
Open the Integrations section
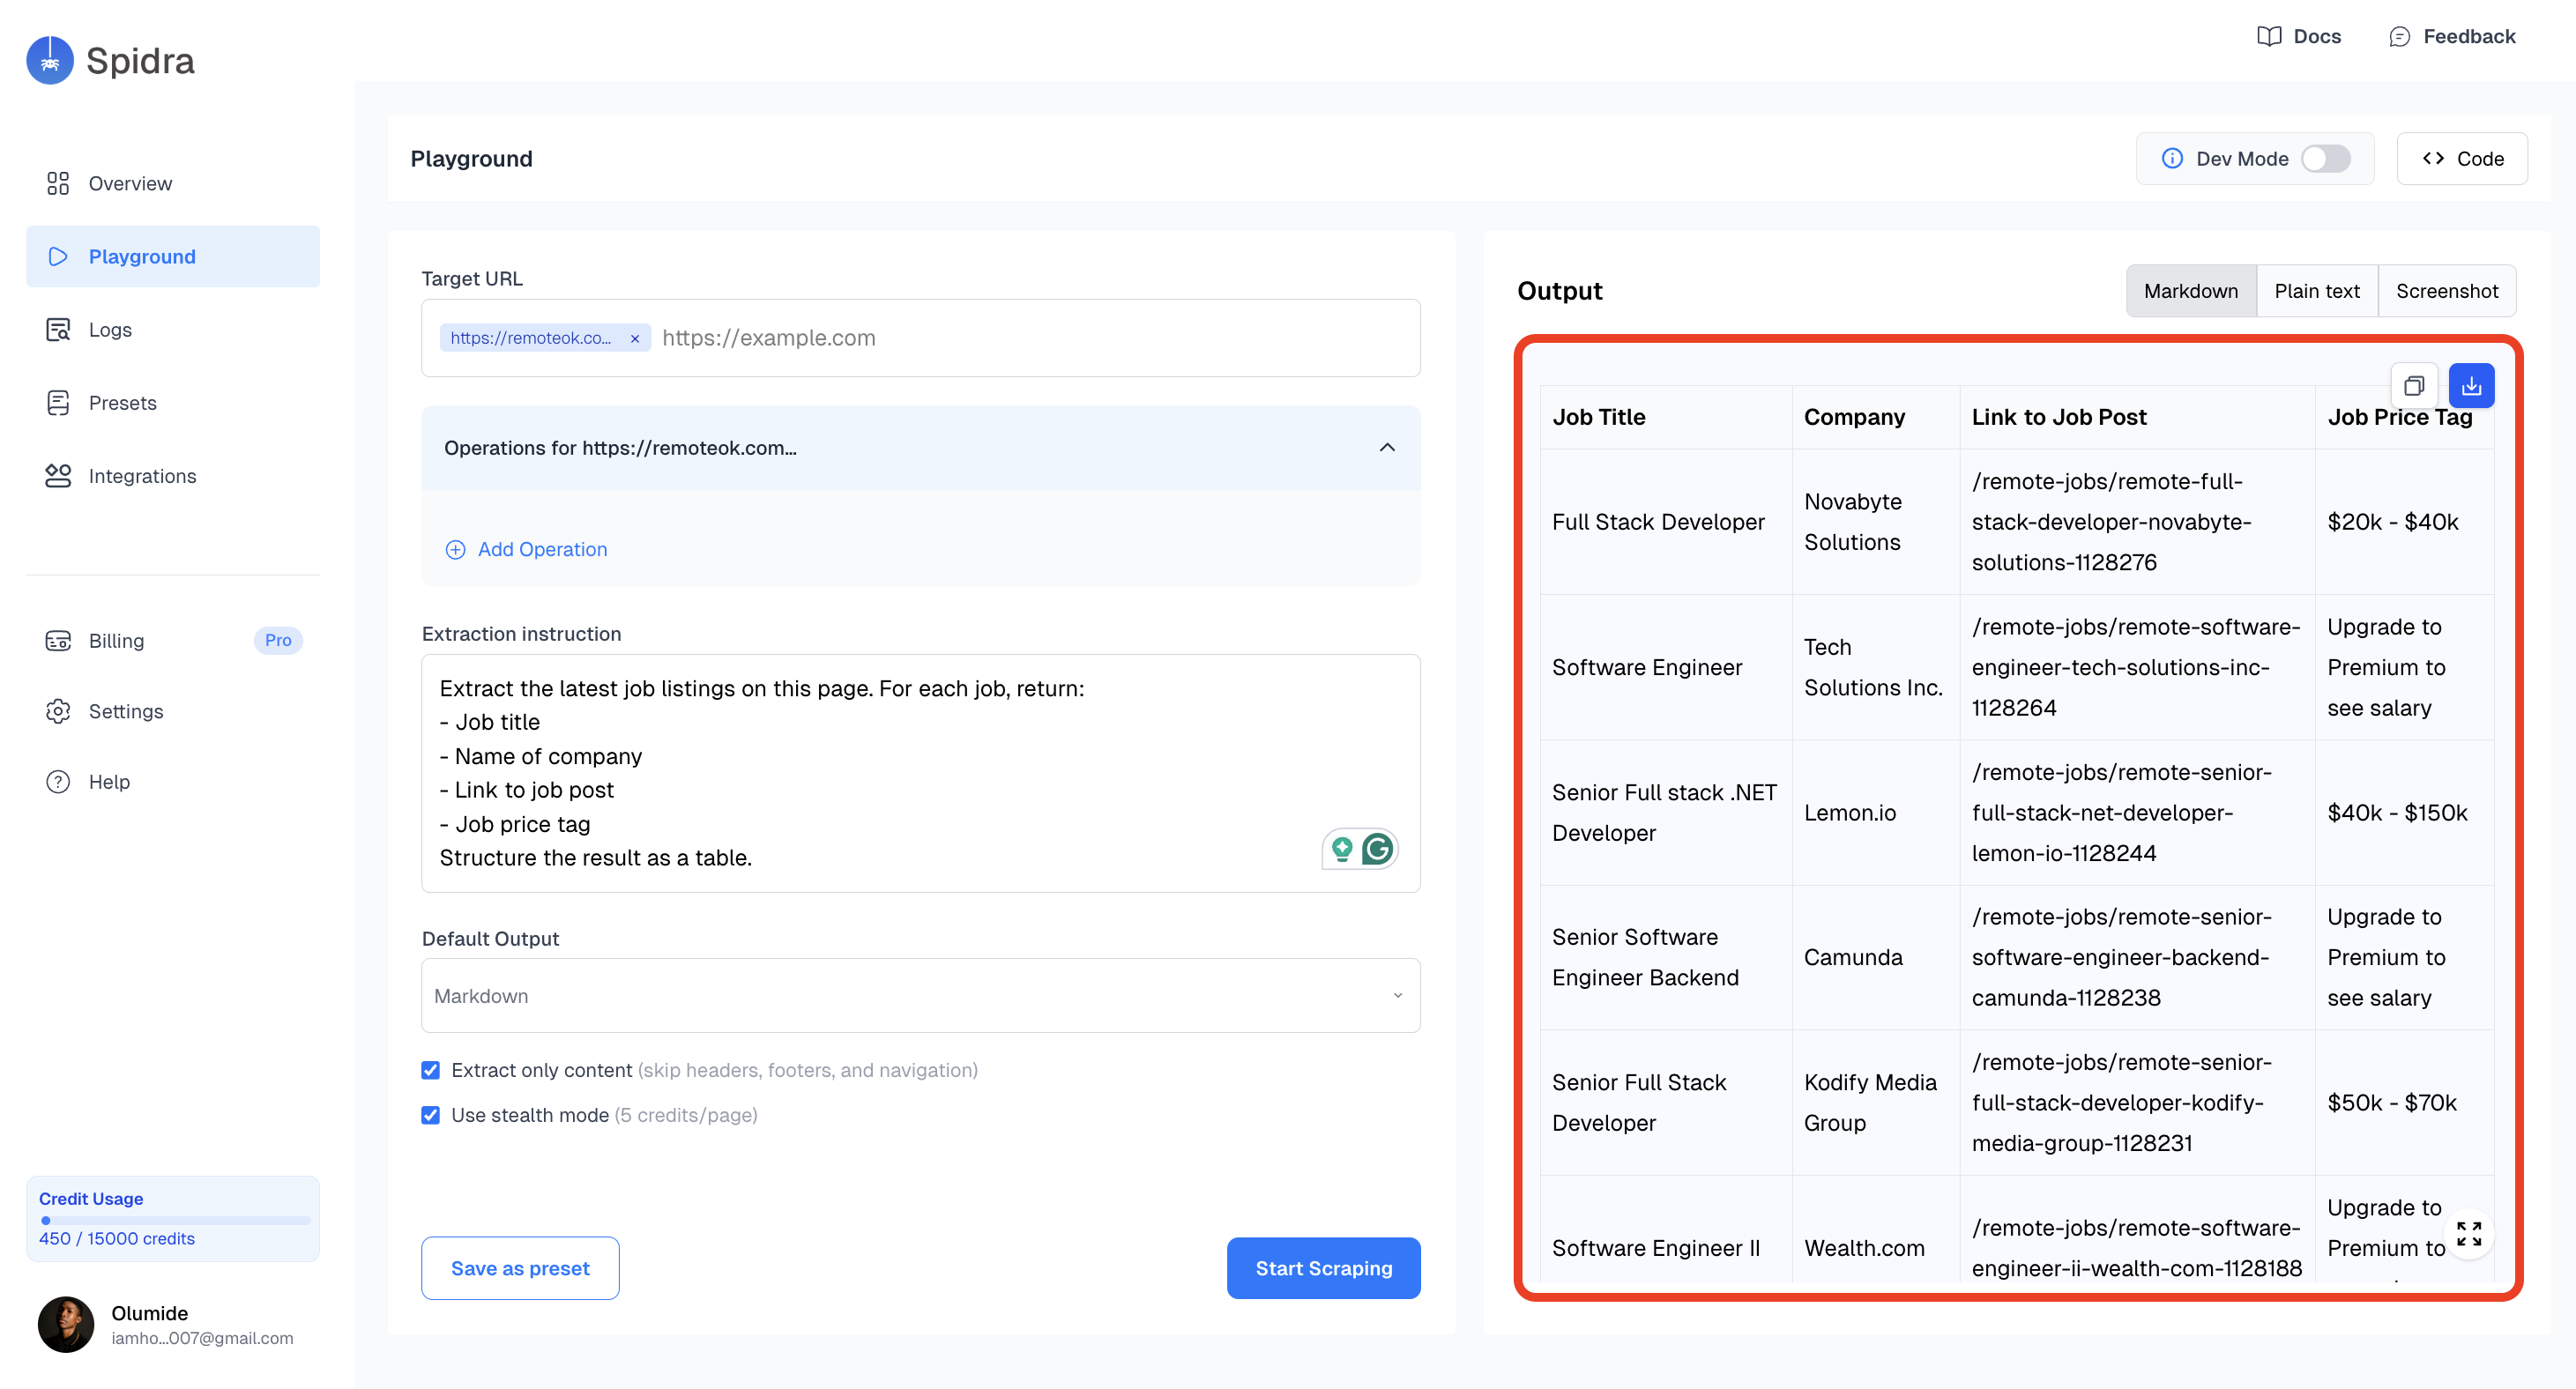[141, 476]
